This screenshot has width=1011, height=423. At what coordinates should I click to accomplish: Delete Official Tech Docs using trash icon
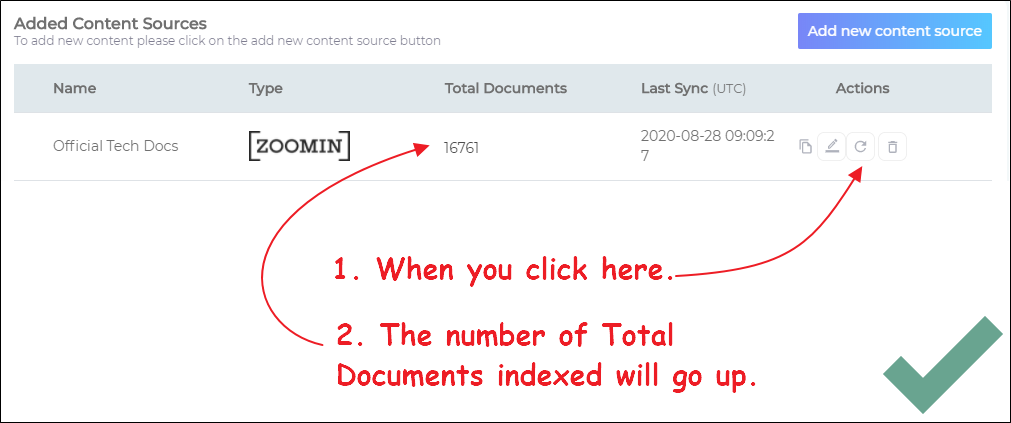click(x=893, y=147)
